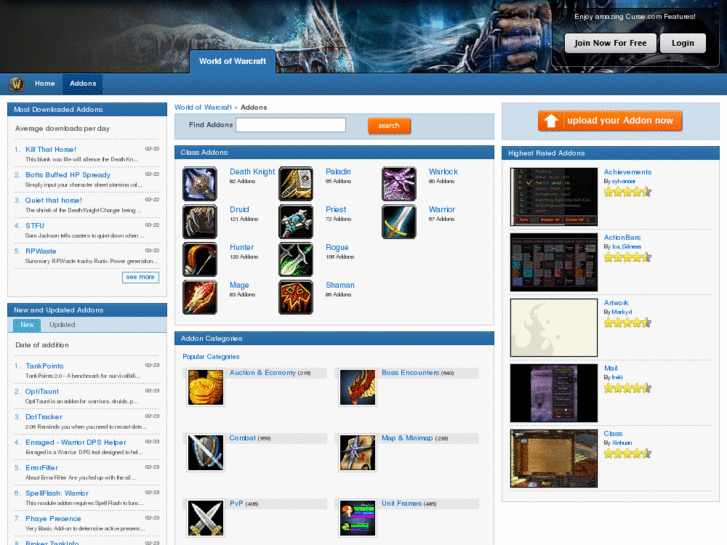Open the ActionBars addon thumbnail
Viewport: 727px width, 545px height.
(x=554, y=262)
